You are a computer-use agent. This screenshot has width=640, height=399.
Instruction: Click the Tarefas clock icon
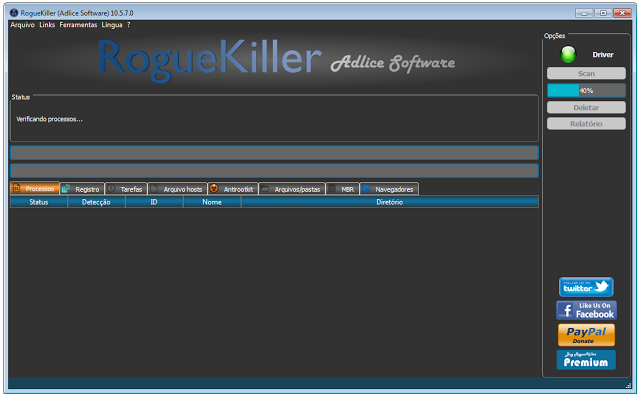click(111, 189)
